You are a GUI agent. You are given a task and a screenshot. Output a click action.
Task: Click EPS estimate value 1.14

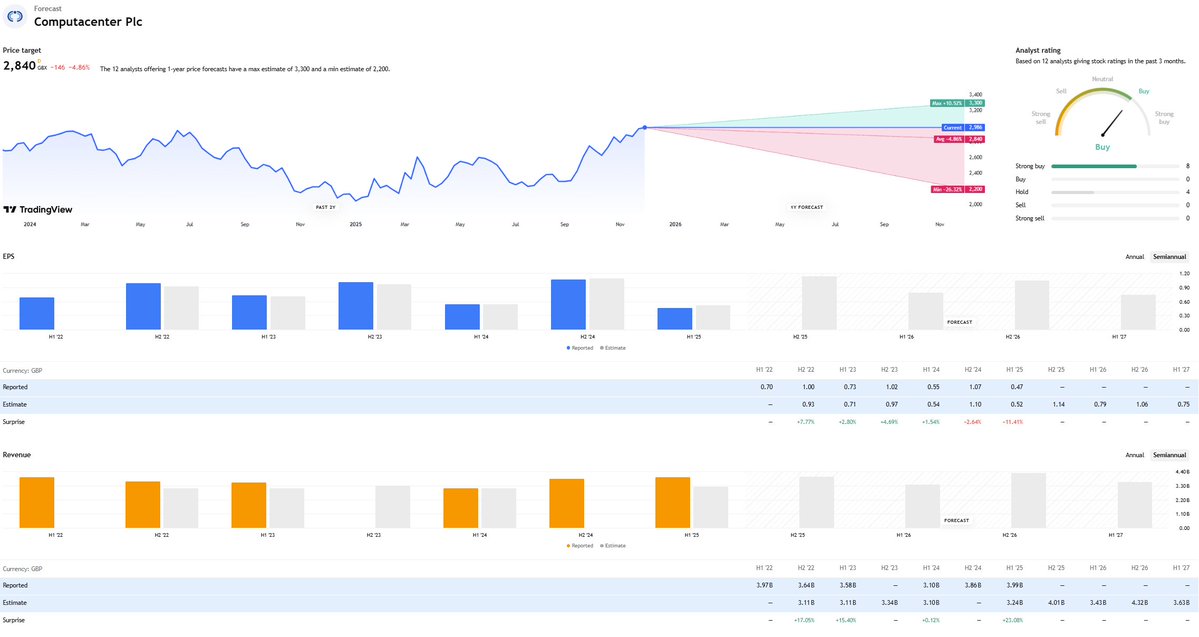coord(1058,405)
